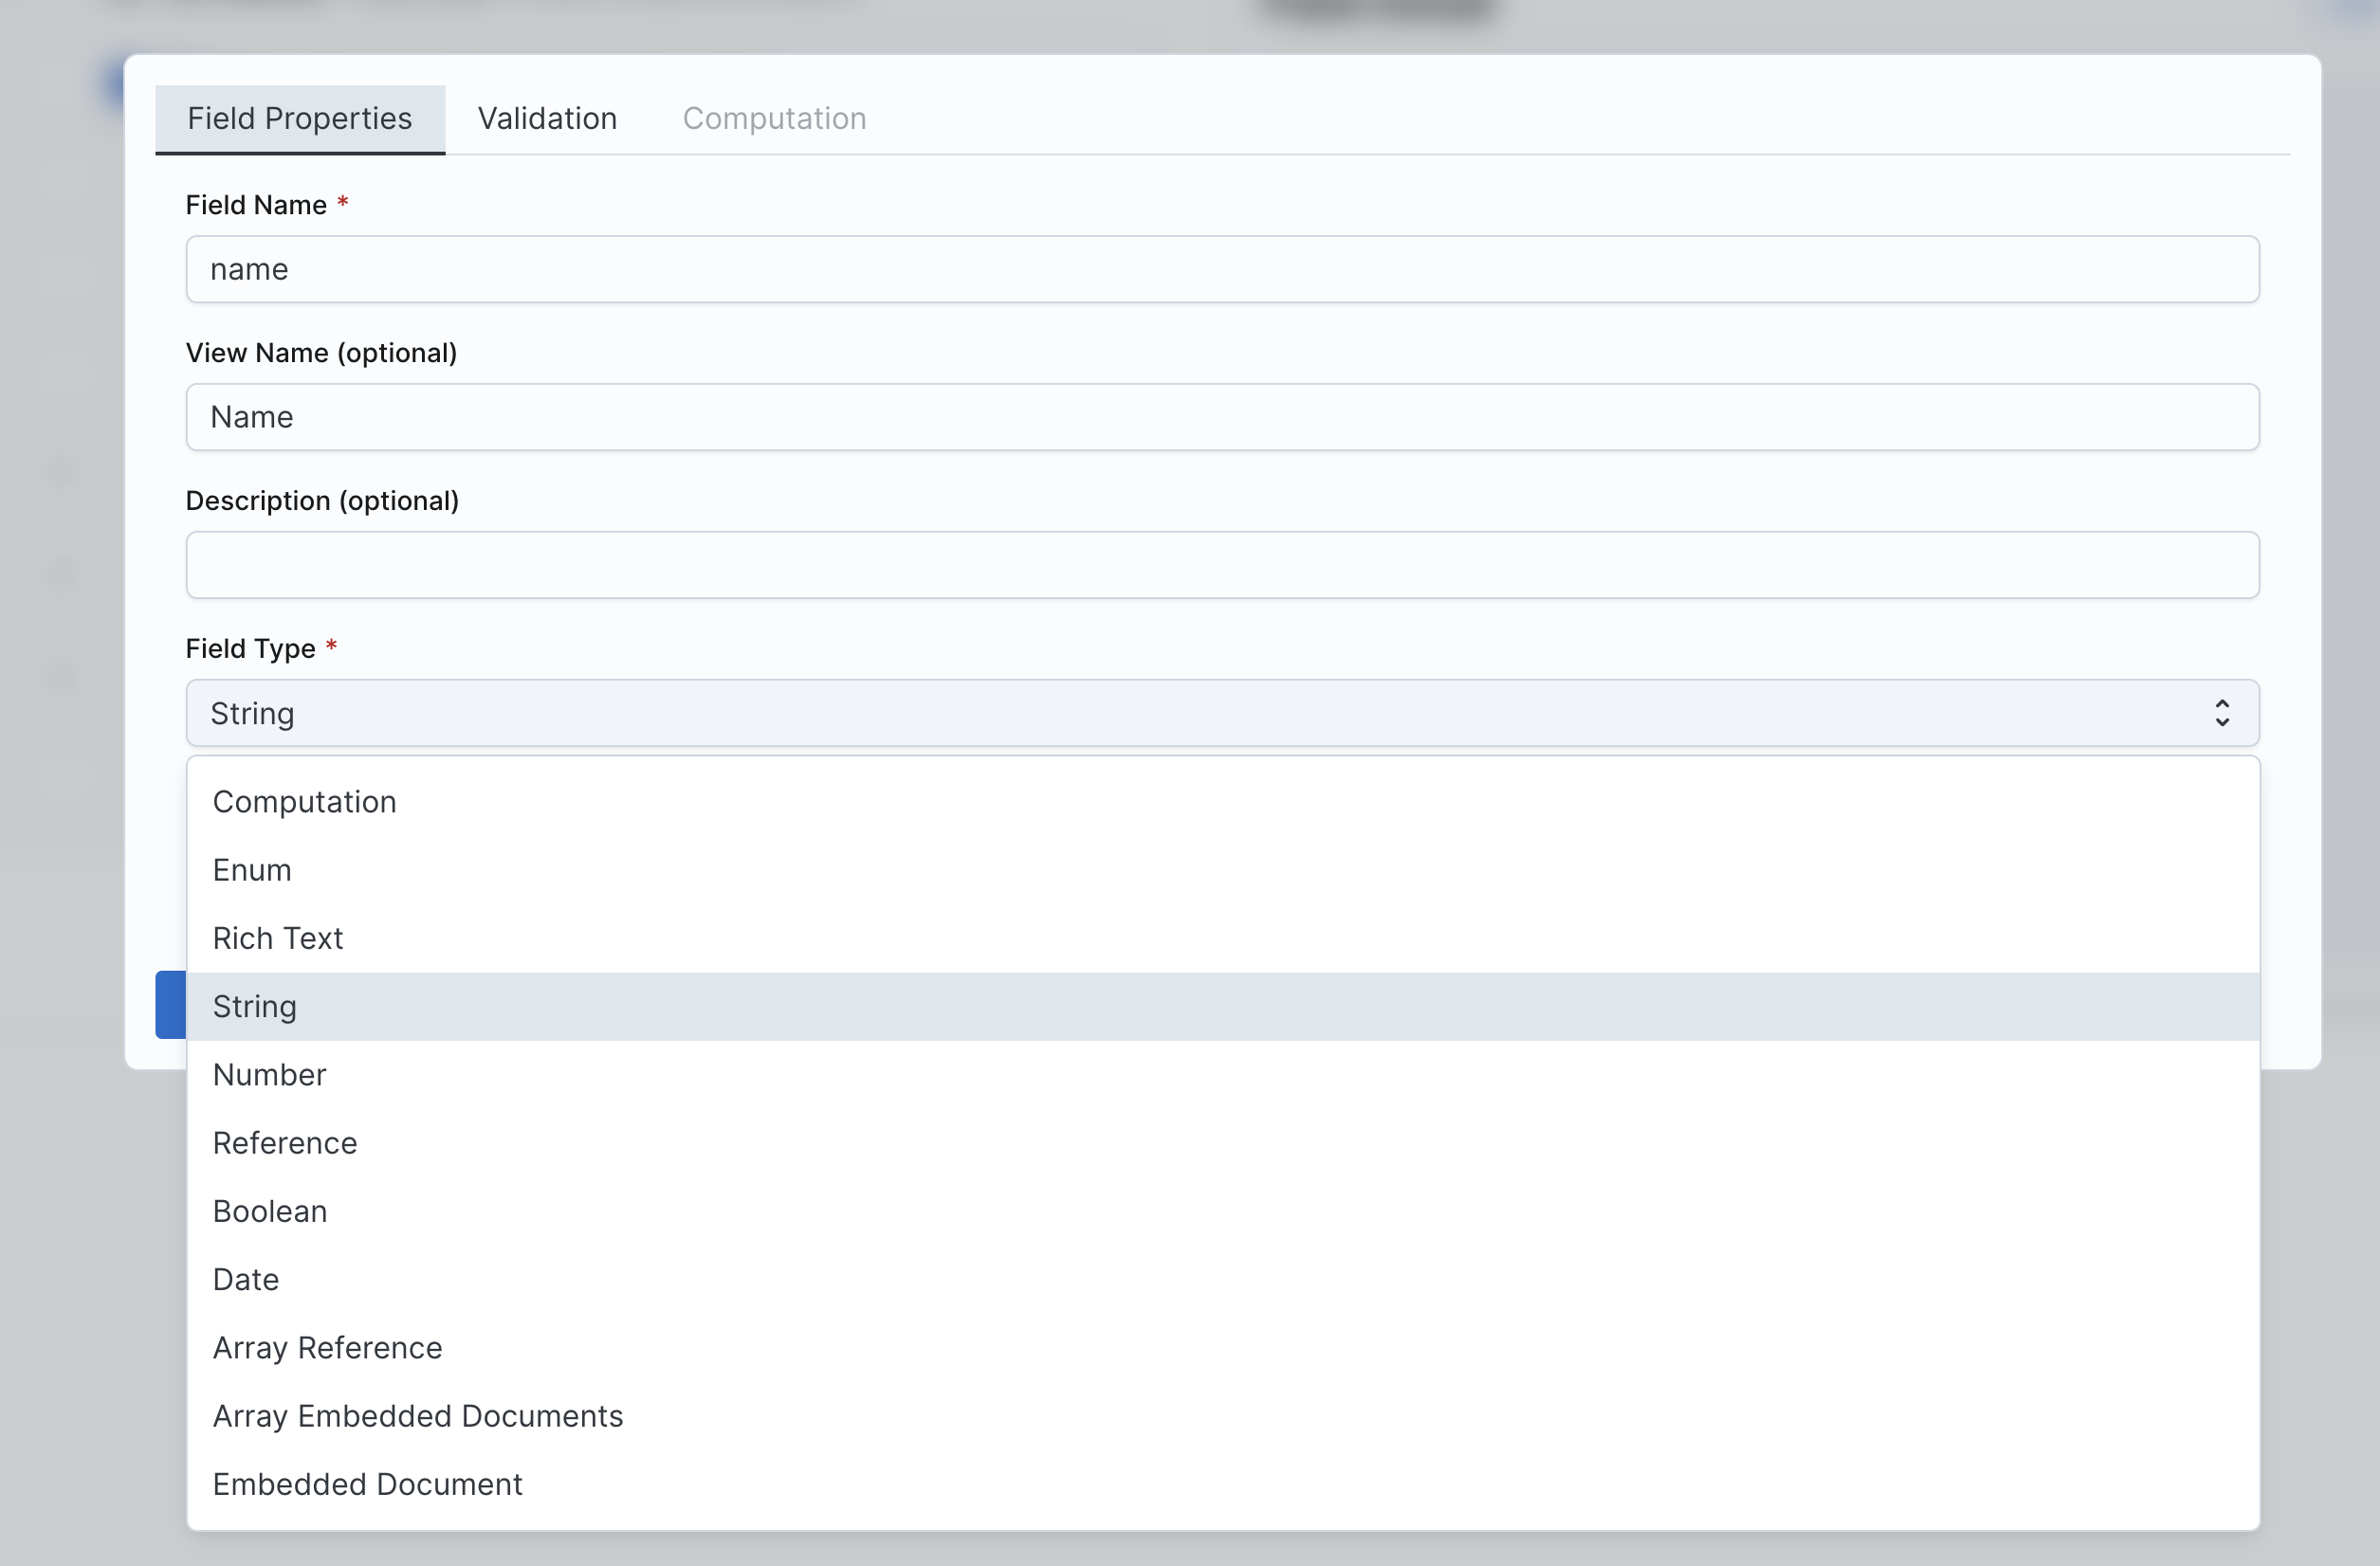Click the blue button at the dialog's left edge
This screenshot has height=1566, width=2380.
[x=172, y=1005]
